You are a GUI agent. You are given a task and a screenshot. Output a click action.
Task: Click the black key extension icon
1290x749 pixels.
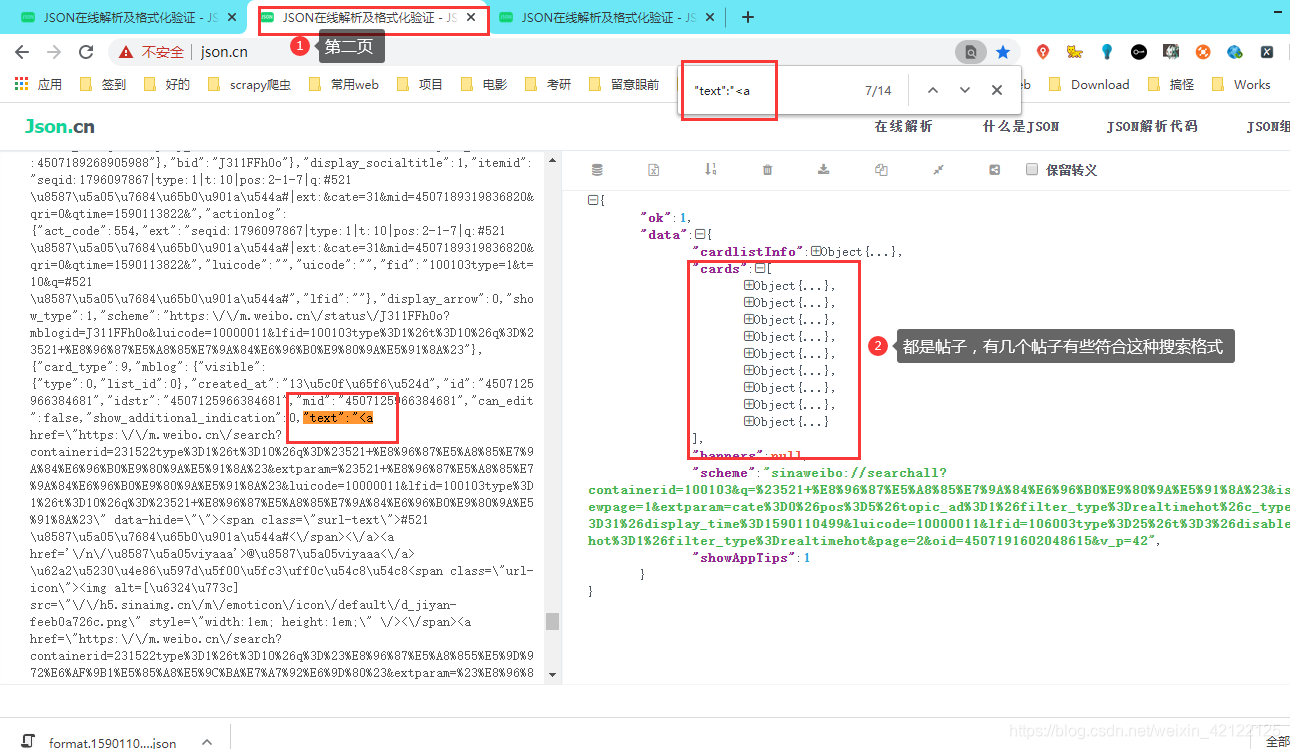tap(1139, 52)
